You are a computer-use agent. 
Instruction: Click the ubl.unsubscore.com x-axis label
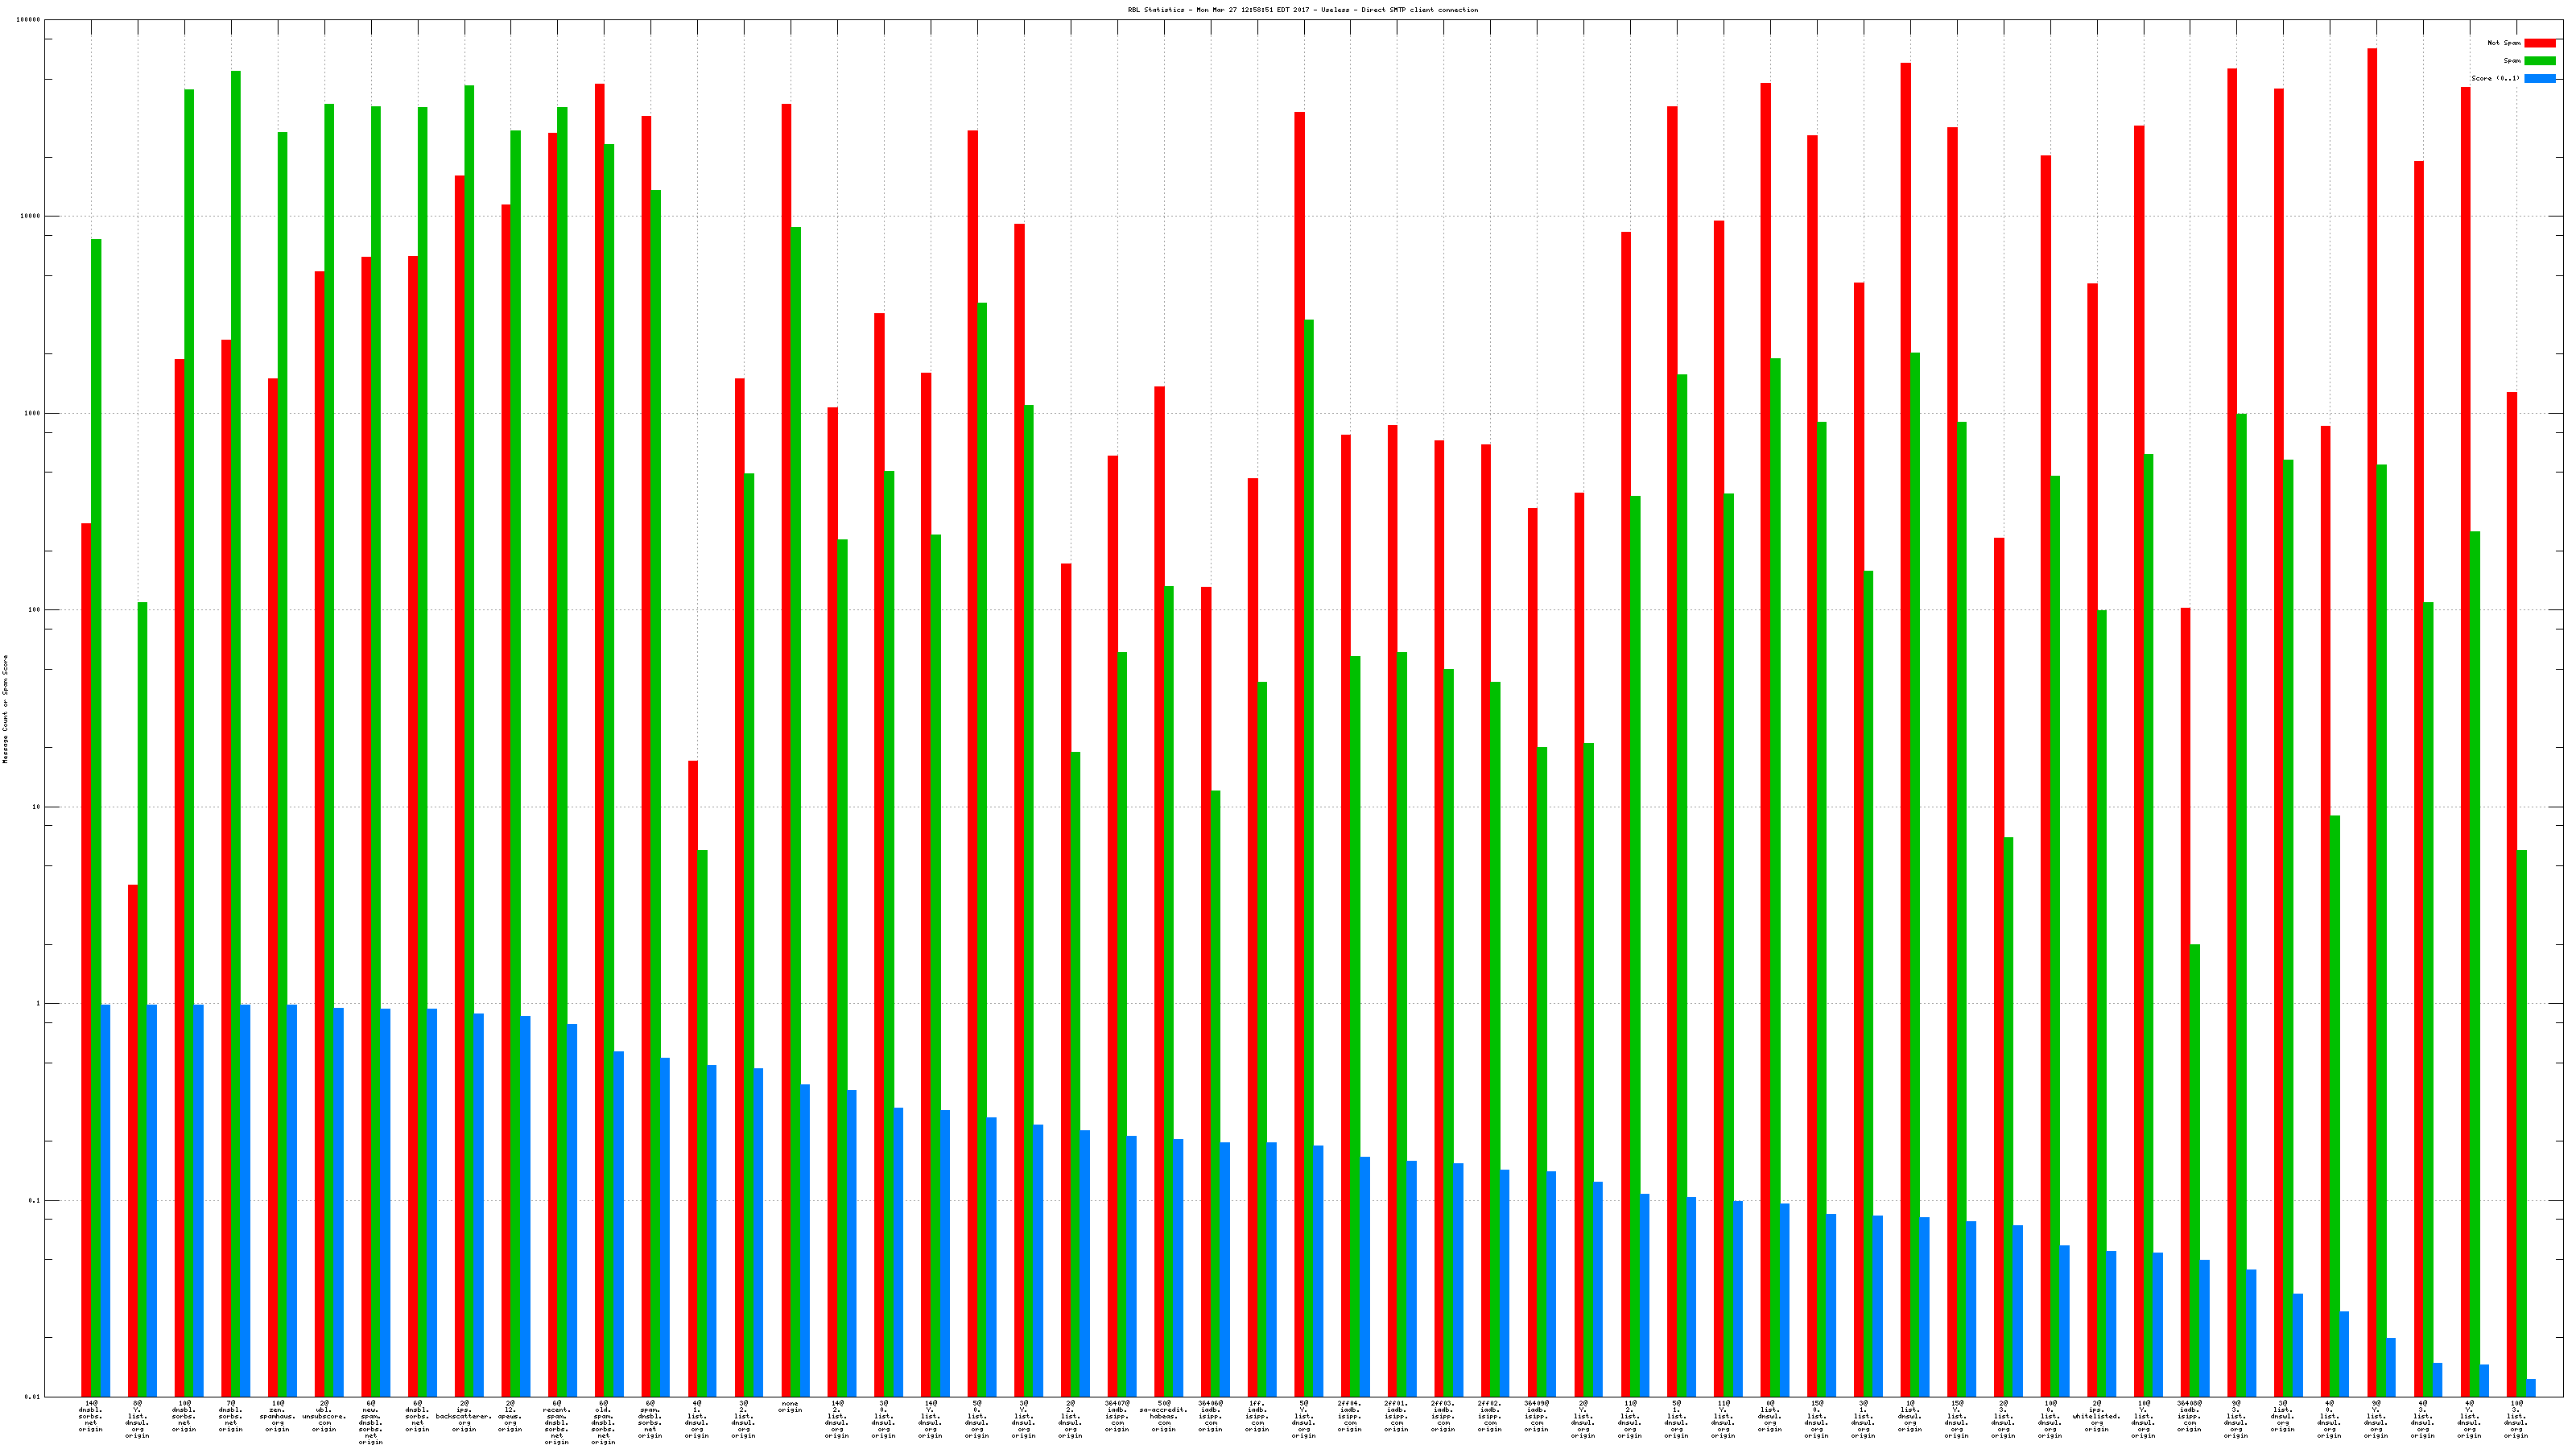pos(324,1416)
